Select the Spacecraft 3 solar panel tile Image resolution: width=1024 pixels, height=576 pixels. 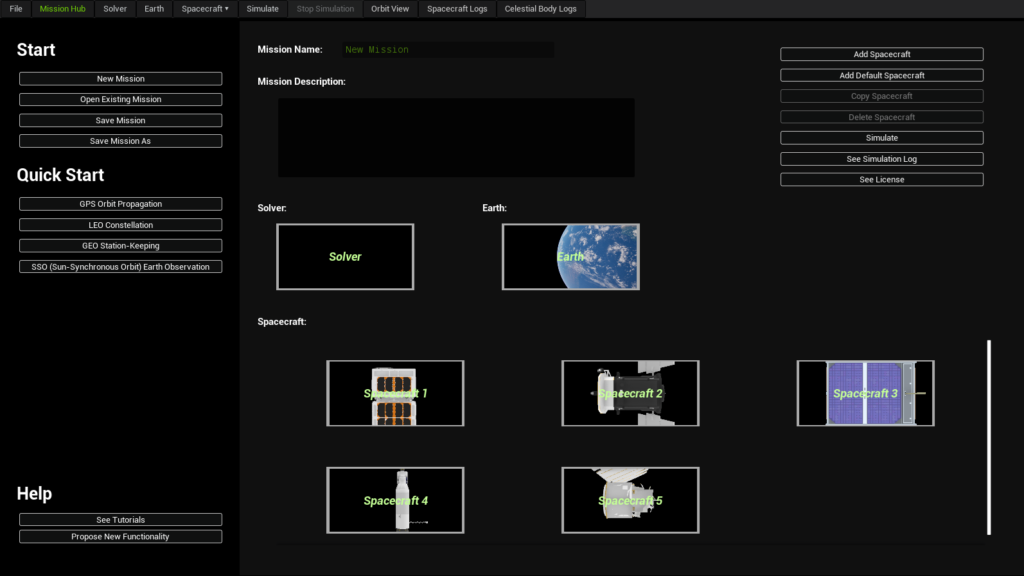tap(865, 393)
